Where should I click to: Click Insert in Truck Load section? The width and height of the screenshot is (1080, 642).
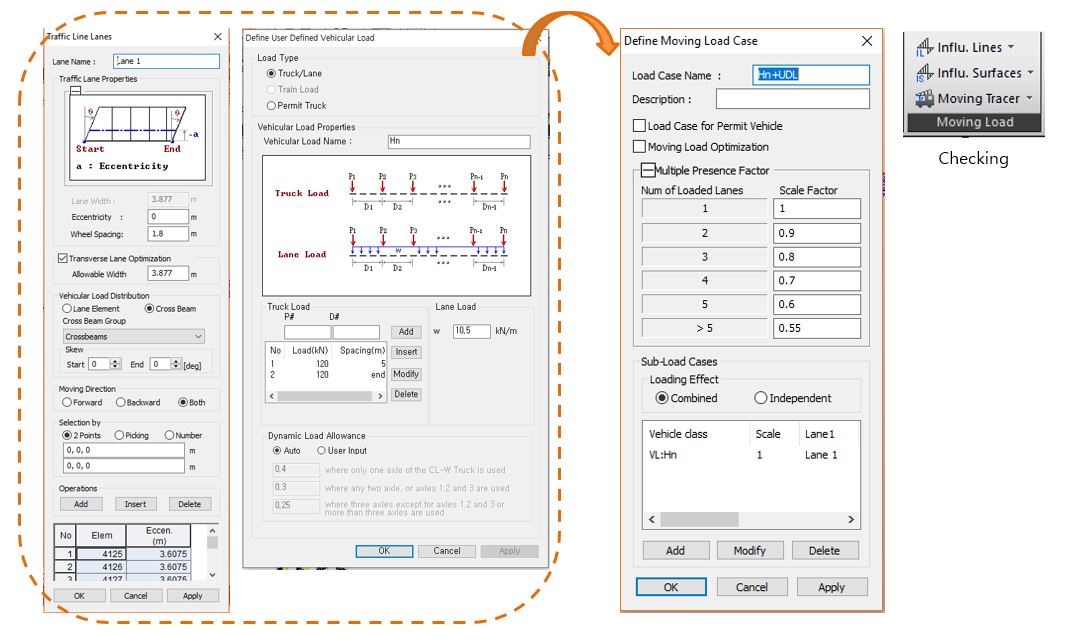pyautogui.click(x=406, y=352)
